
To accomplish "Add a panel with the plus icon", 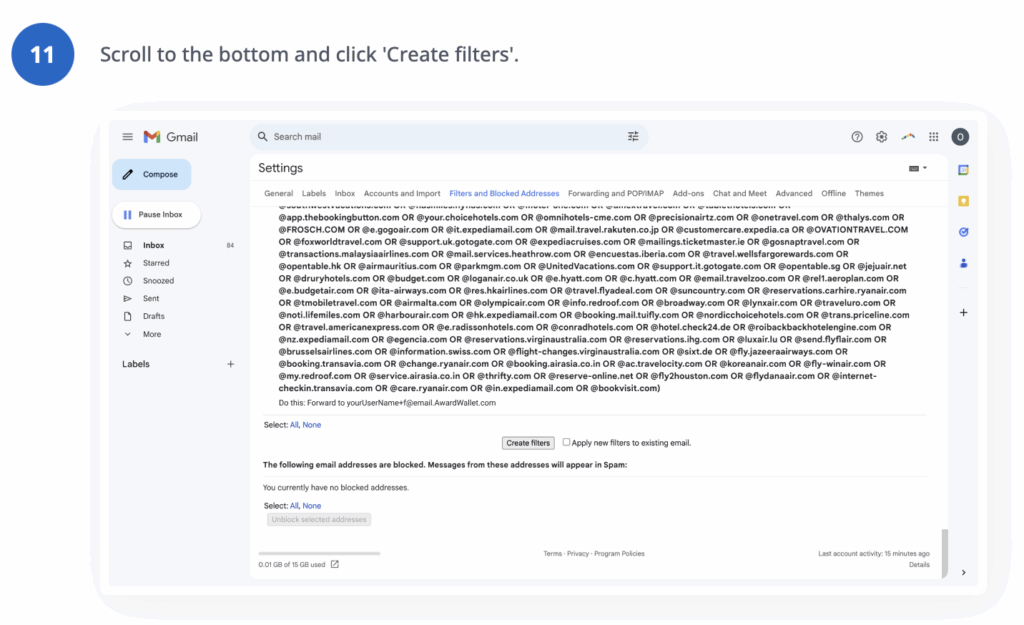I will point(962,312).
